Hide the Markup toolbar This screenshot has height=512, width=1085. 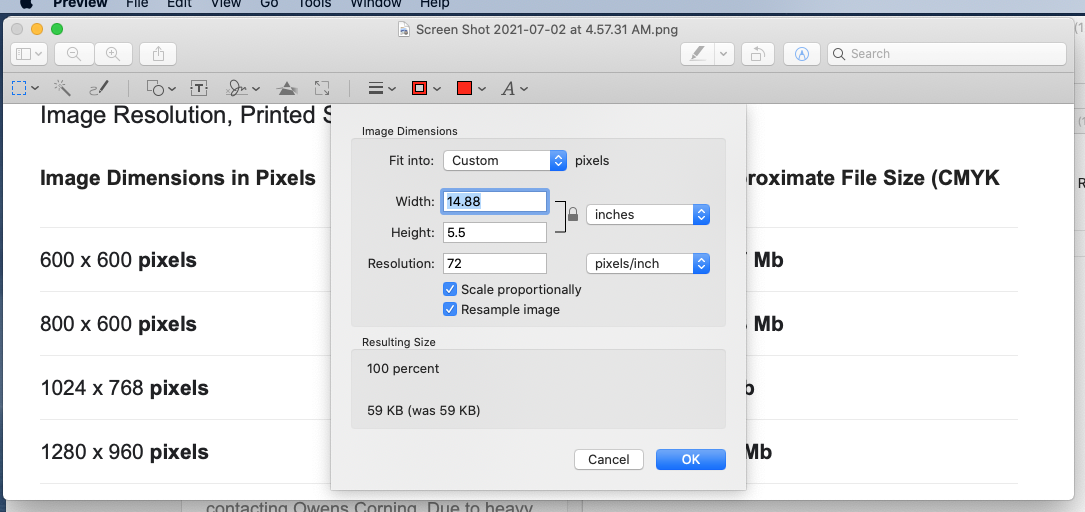[802, 54]
